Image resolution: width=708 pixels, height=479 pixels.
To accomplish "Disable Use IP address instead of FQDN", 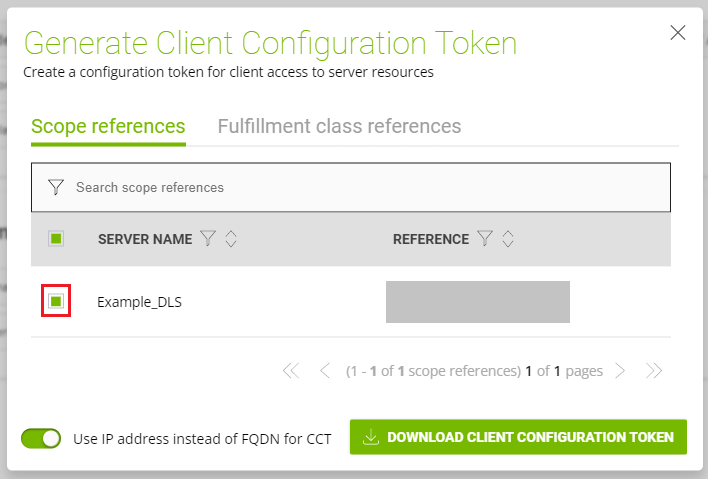I will tap(41, 438).
